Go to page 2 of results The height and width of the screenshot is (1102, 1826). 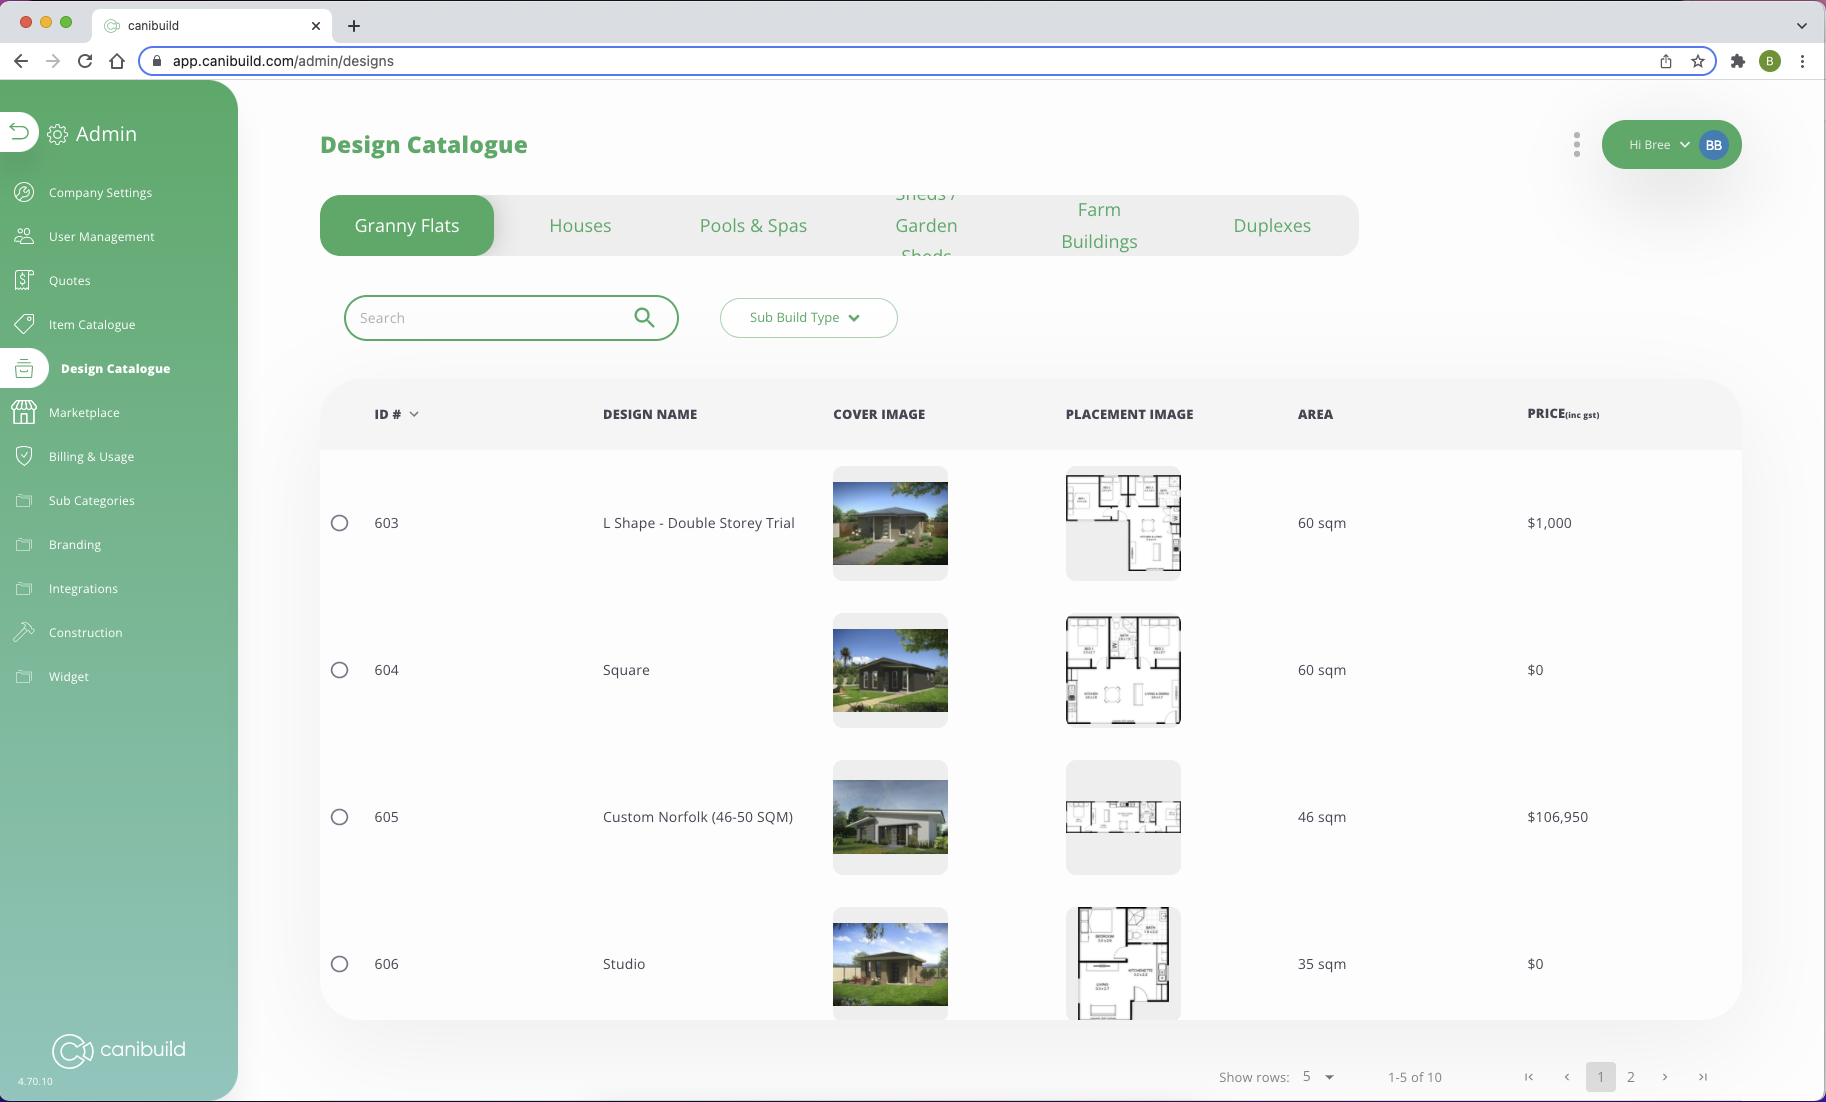pos(1631,1077)
